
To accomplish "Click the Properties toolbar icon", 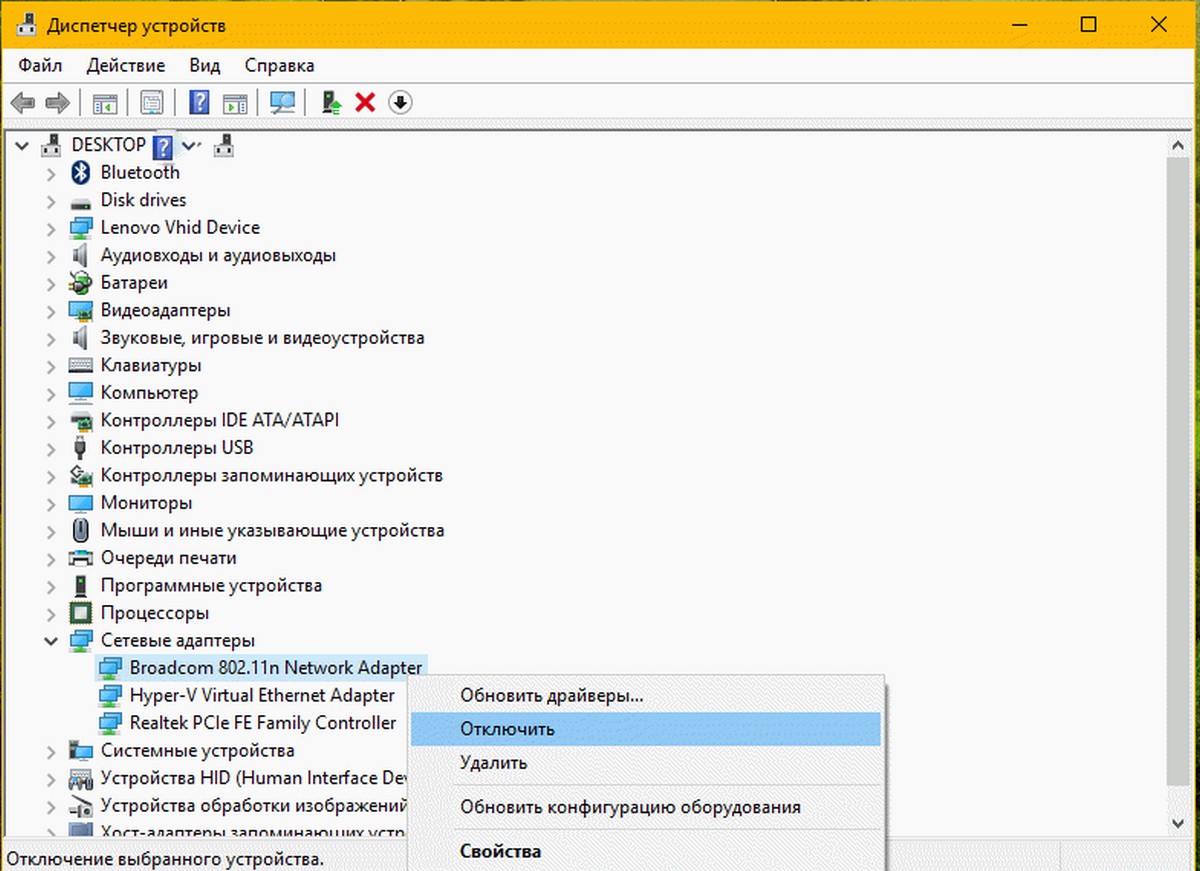I will 152,102.
